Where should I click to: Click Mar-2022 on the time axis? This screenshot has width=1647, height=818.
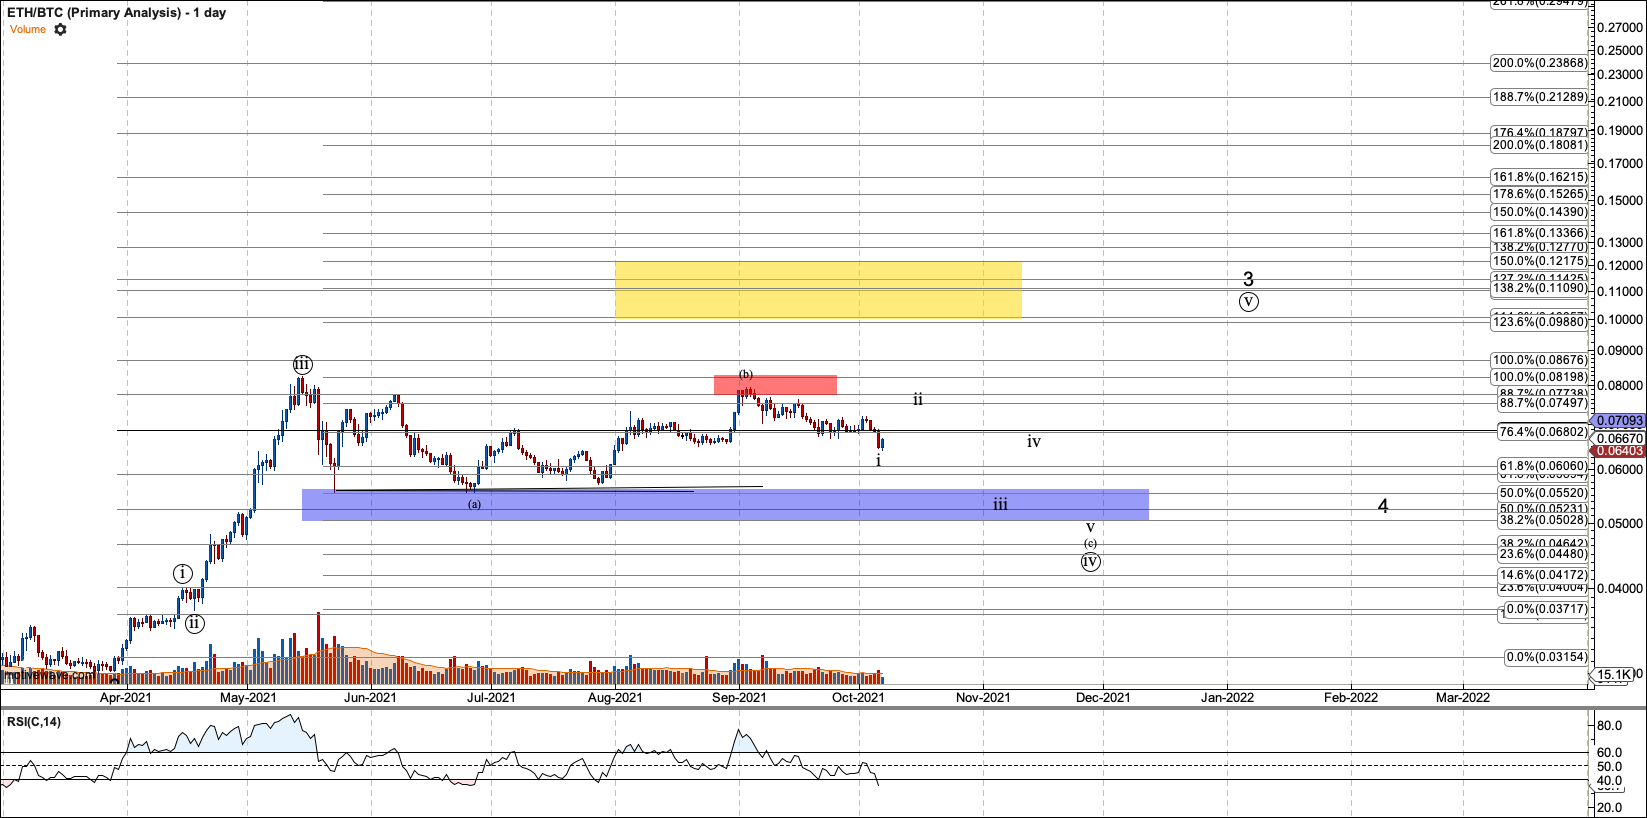pos(1462,698)
